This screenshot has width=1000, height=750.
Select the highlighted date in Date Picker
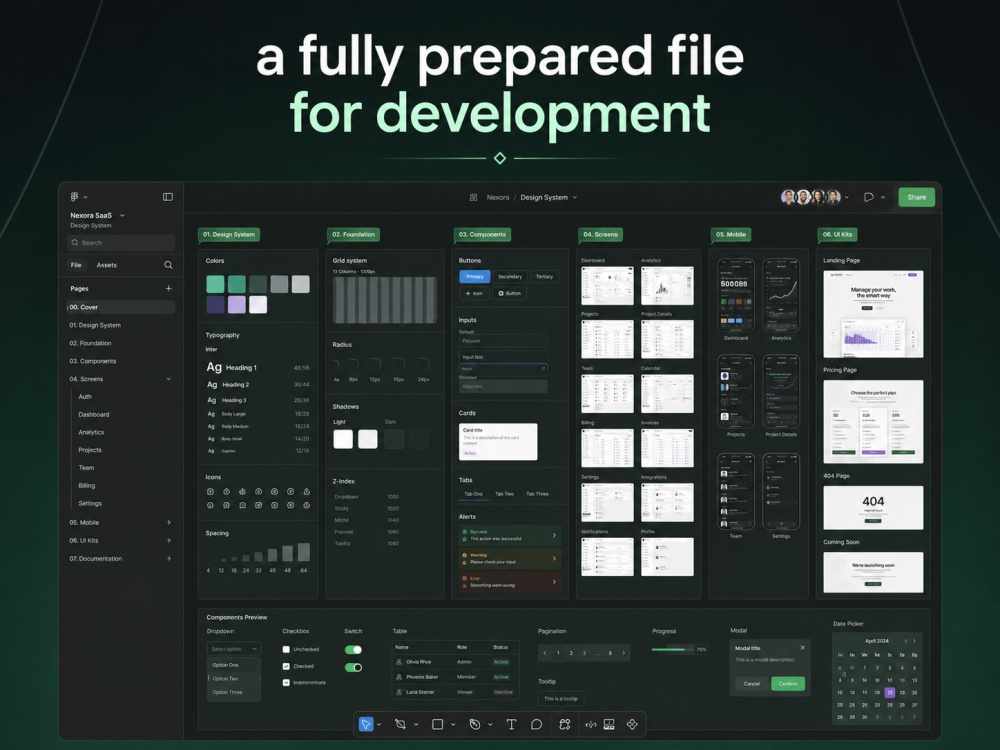click(x=890, y=692)
